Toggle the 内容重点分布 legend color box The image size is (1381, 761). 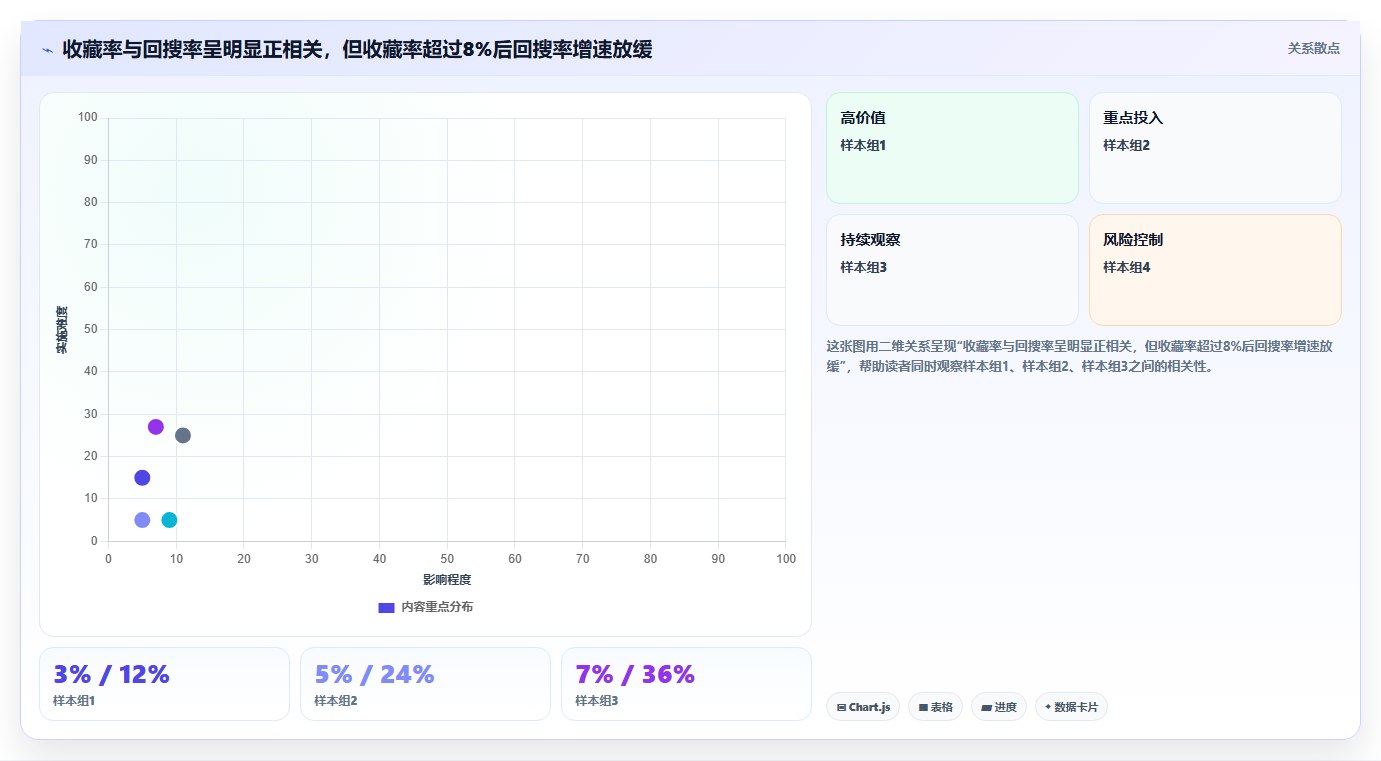pyautogui.click(x=386, y=607)
